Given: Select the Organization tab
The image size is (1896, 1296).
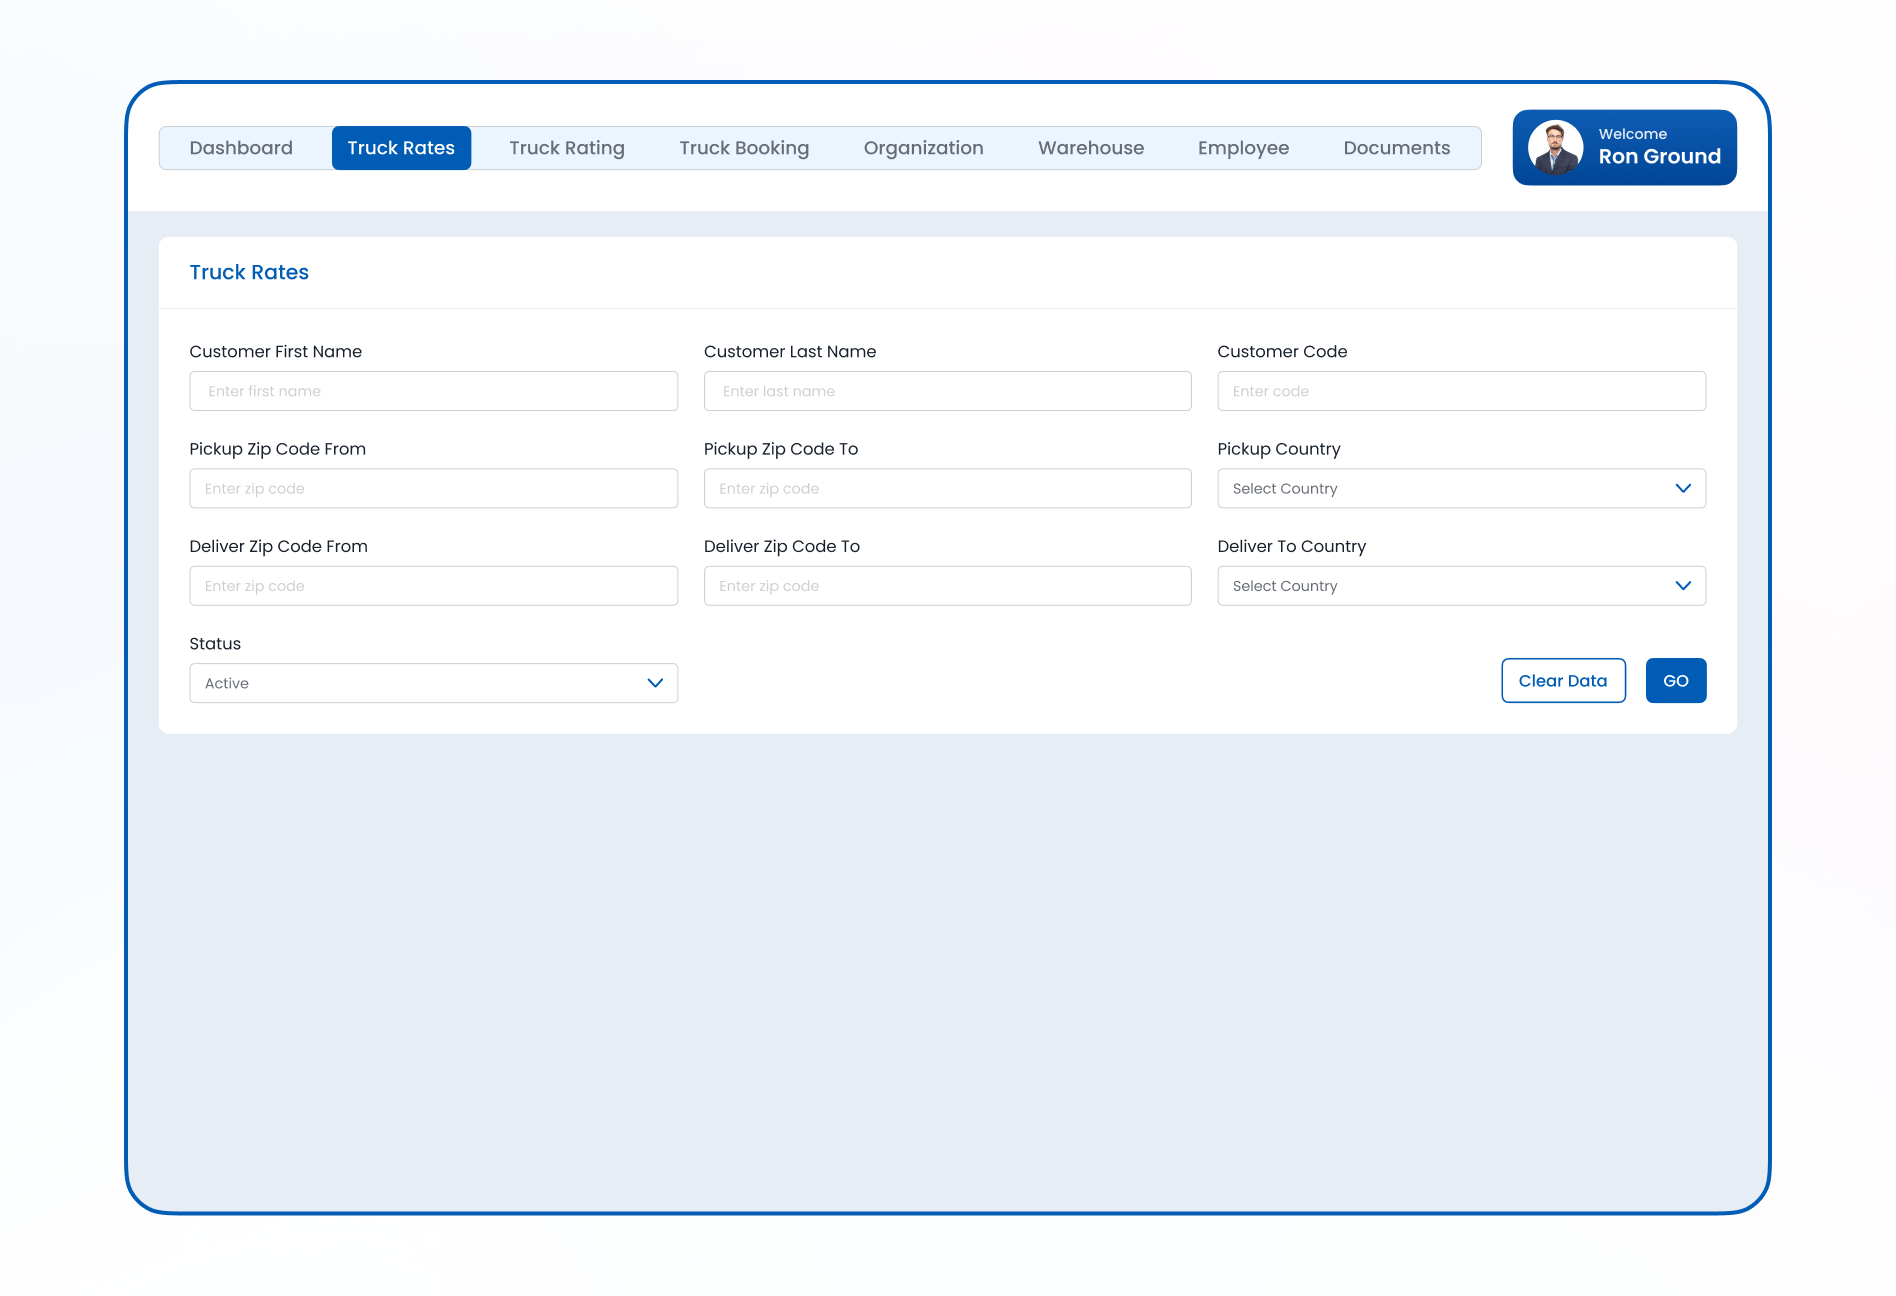Looking at the screenshot, I should pyautogui.click(x=923, y=148).
